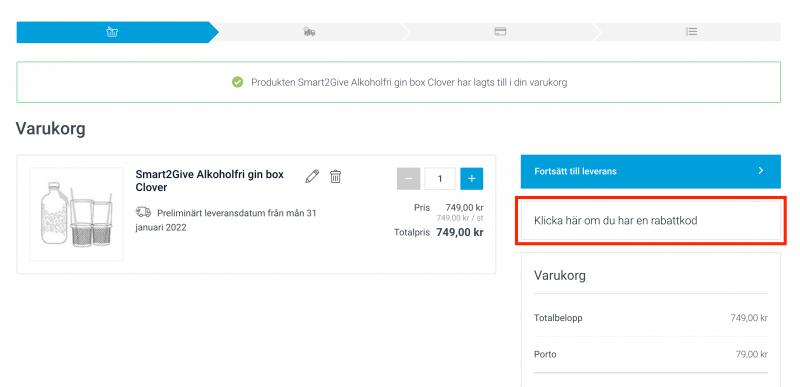Increase quantity with the plus button
800x387 pixels.
pyautogui.click(x=471, y=179)
